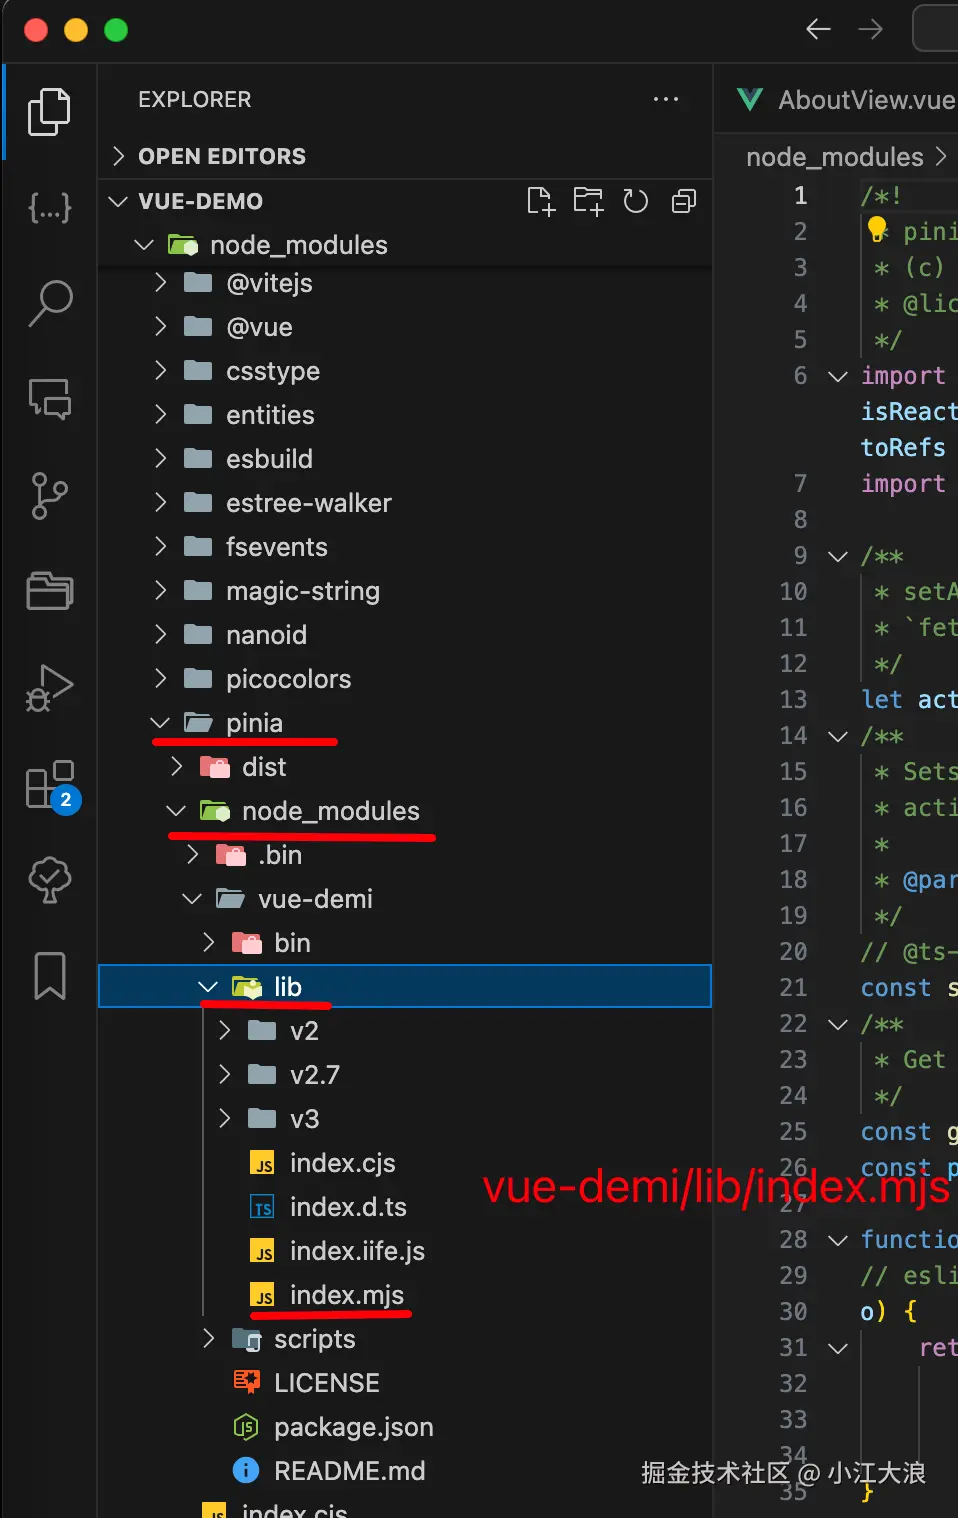Go forward with the right arrow
The height and width of the screenshot is (1518, 958).
(870, 29)
